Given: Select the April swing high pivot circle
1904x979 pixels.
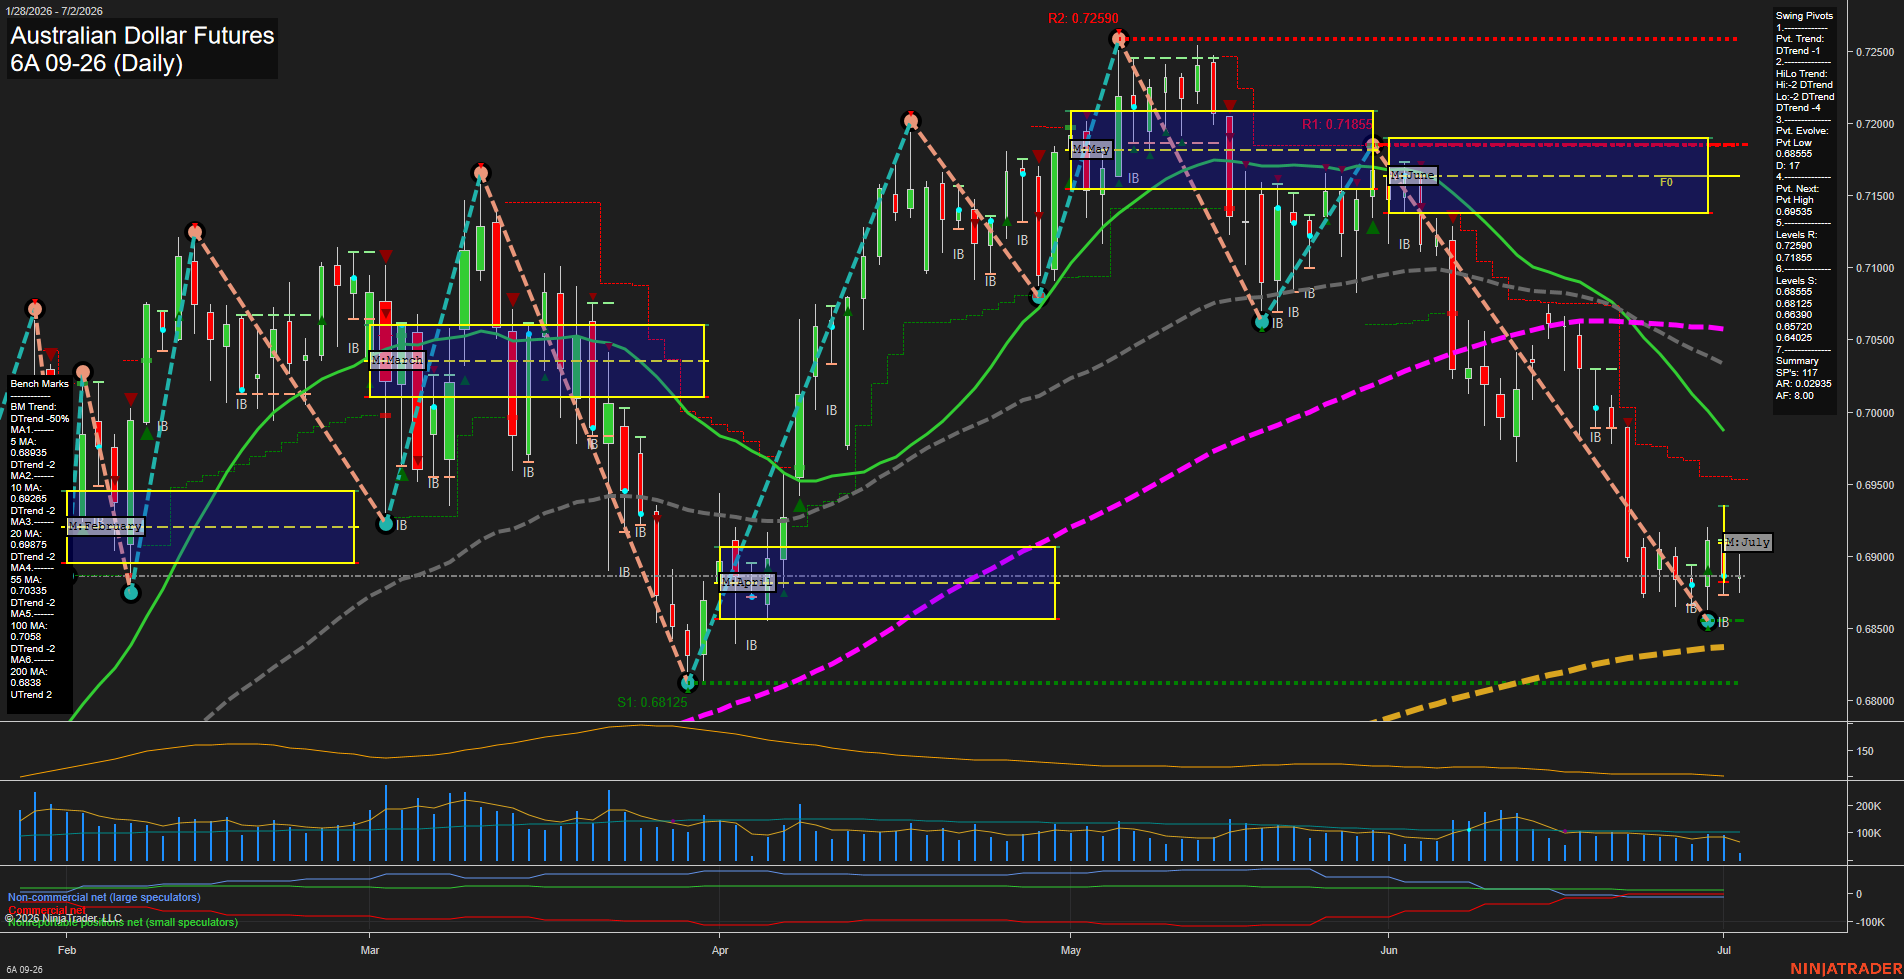Looking at the screenshot, I should pos(910,121).
